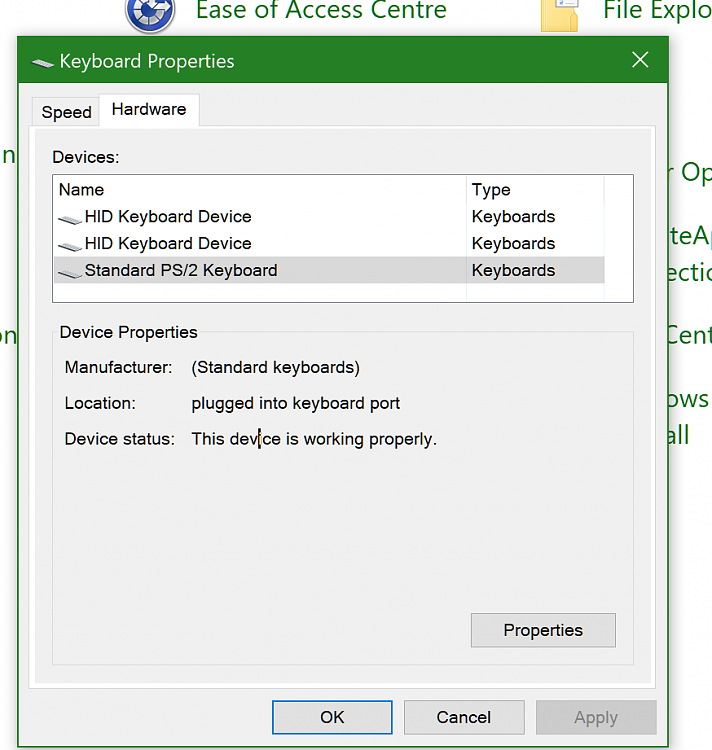Viewport: 712px width, 750px height.
Task: Select the Standard PS/2 Keyboard name
Action: pyautogui.click(x=181, y=271)
